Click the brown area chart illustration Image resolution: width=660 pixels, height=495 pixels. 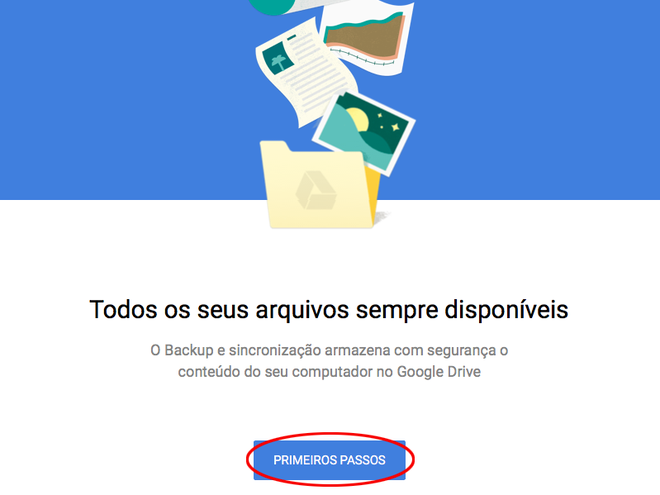365,37
